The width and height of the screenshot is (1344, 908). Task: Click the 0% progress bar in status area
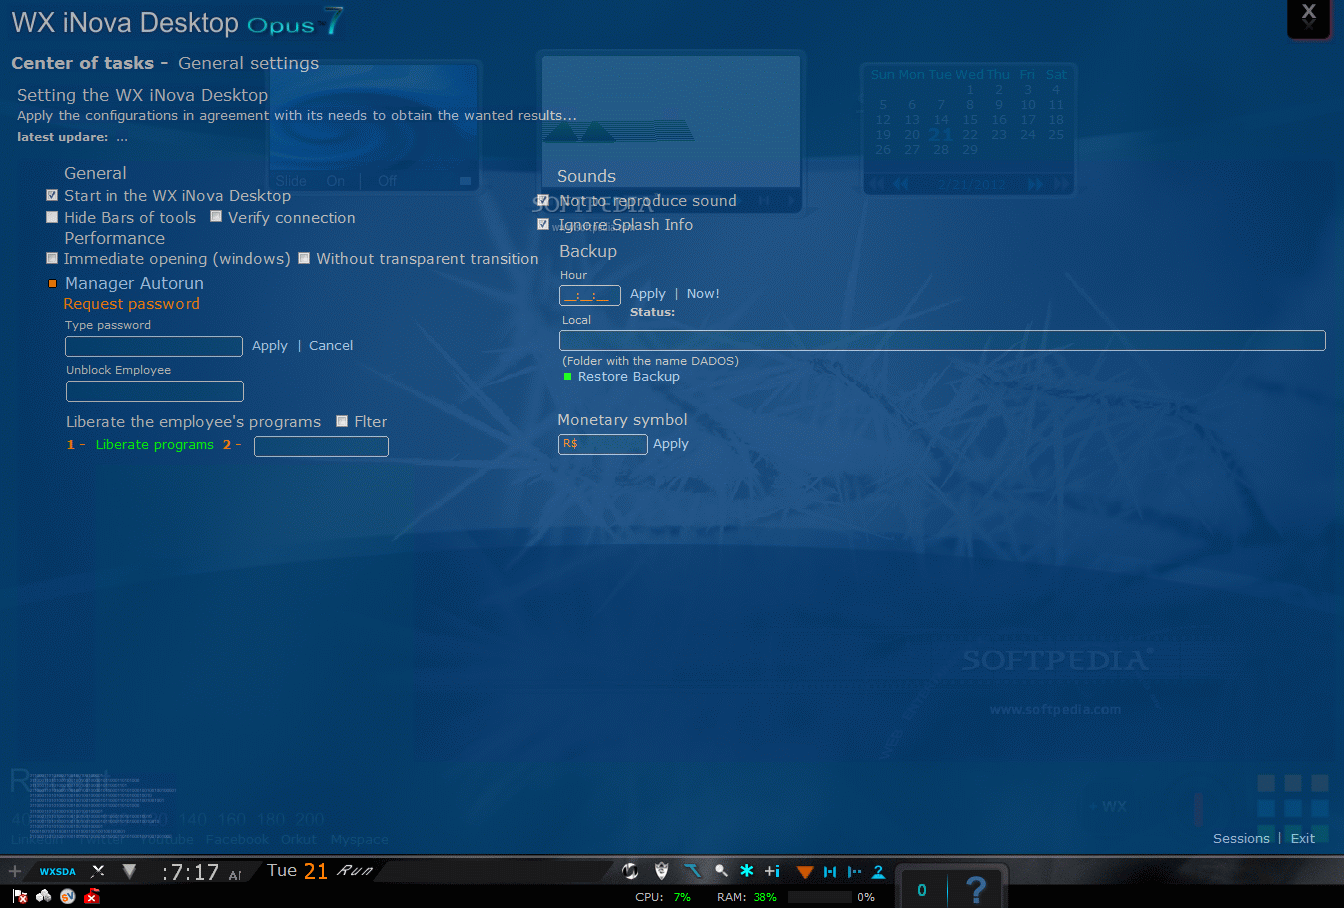pyautogui.click(x=820, y=897)
